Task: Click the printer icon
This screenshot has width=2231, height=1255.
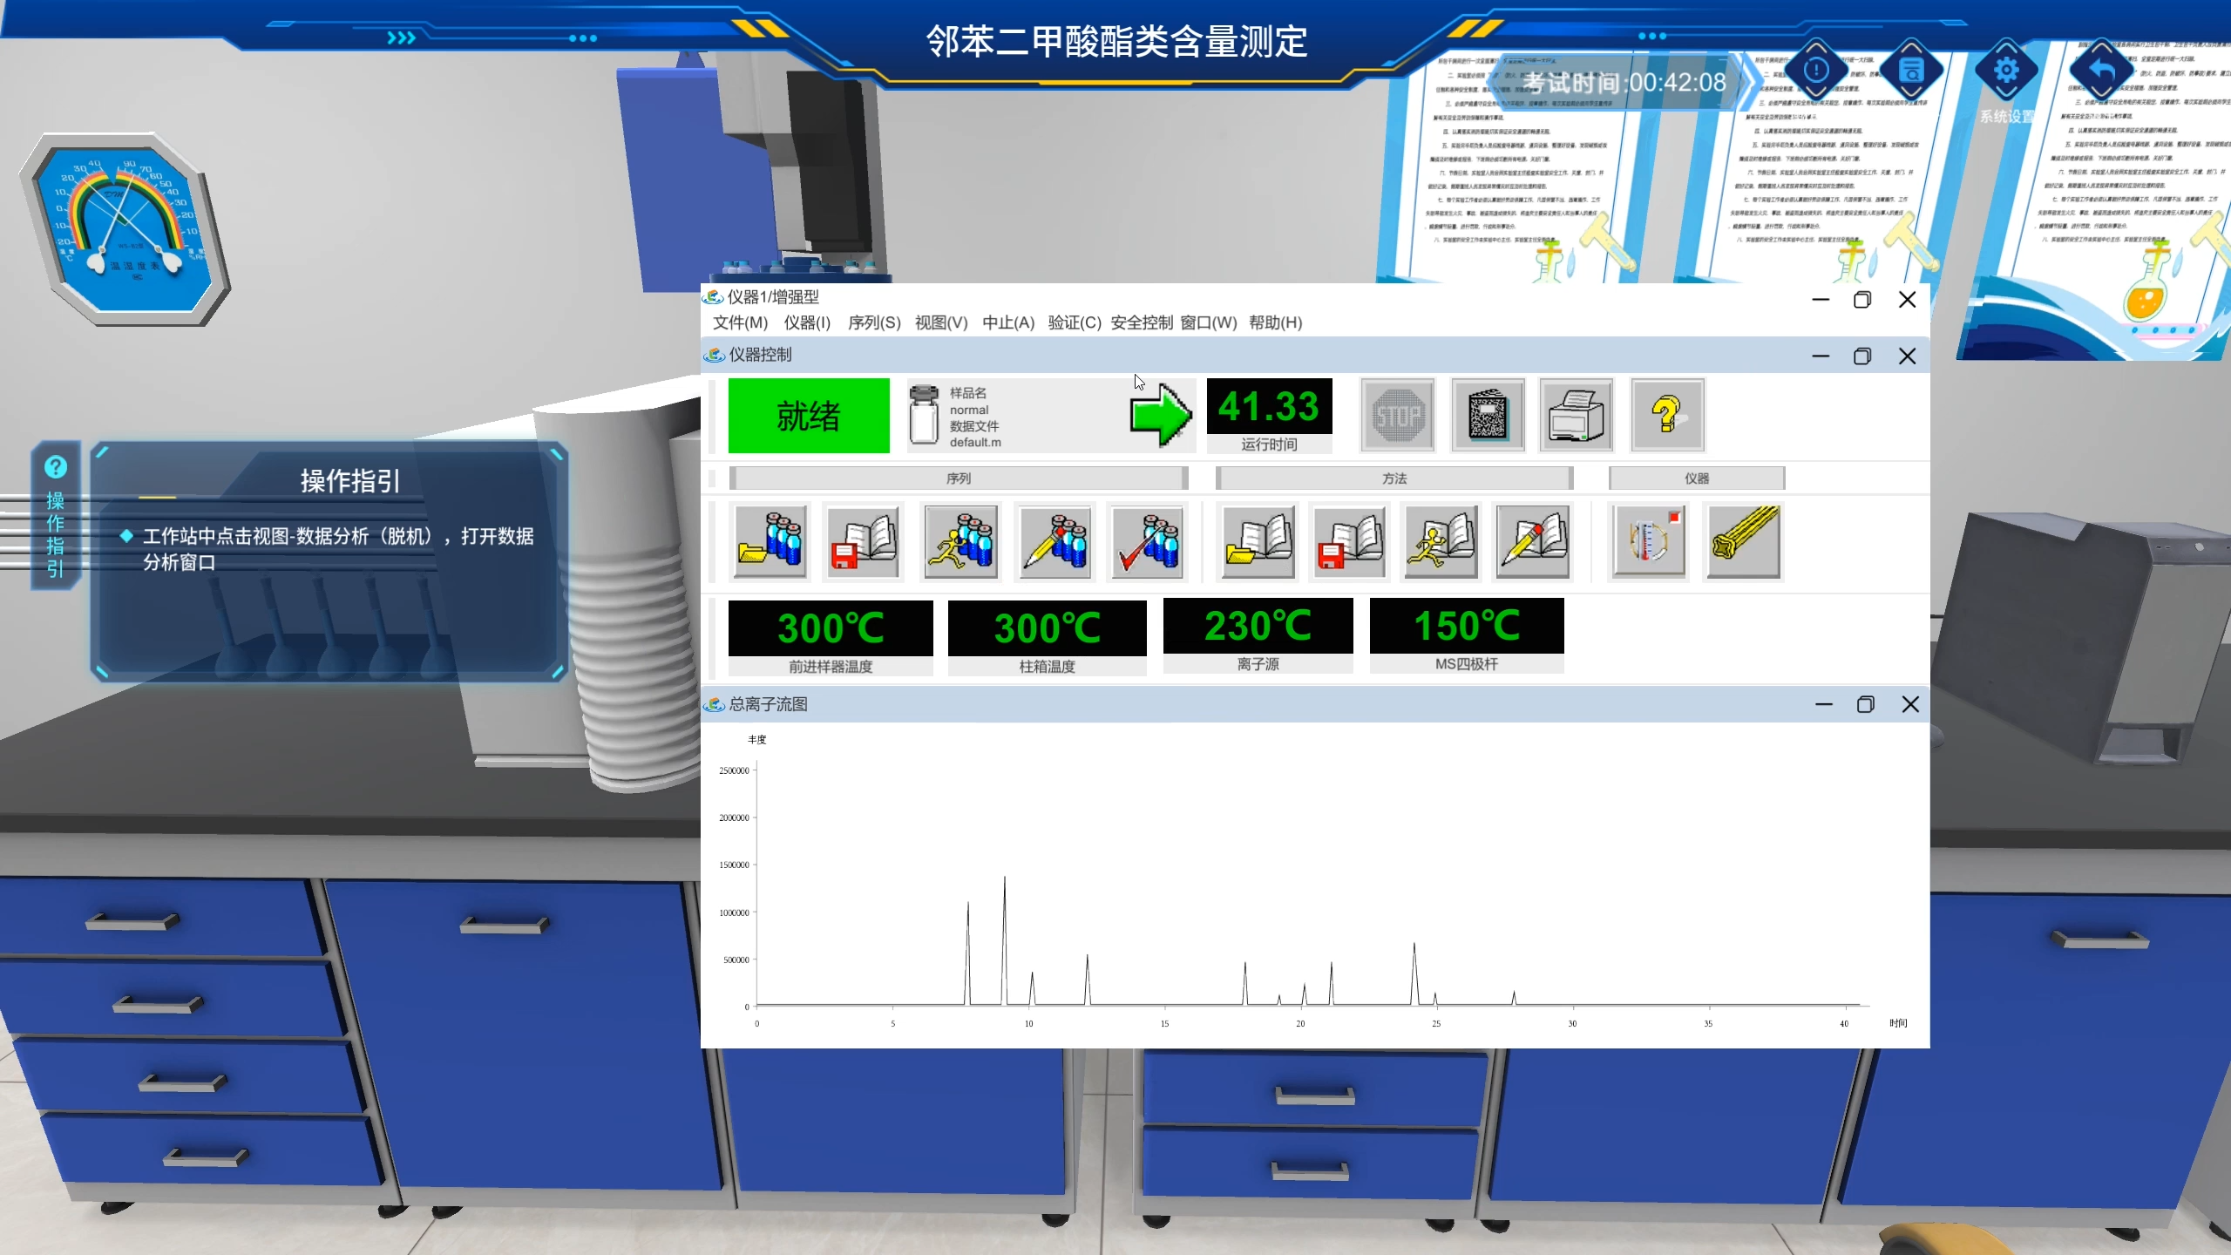Action: pos(1576,415)
